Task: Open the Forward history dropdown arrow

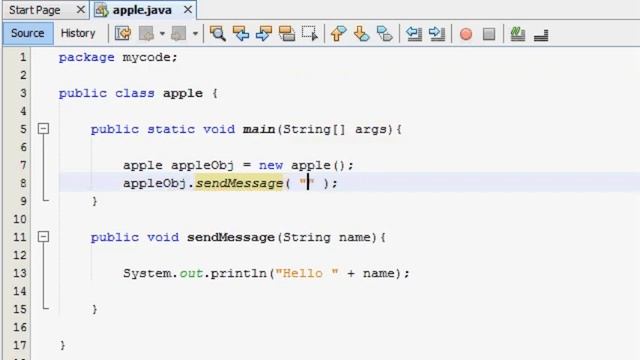Action: [195, 33]
